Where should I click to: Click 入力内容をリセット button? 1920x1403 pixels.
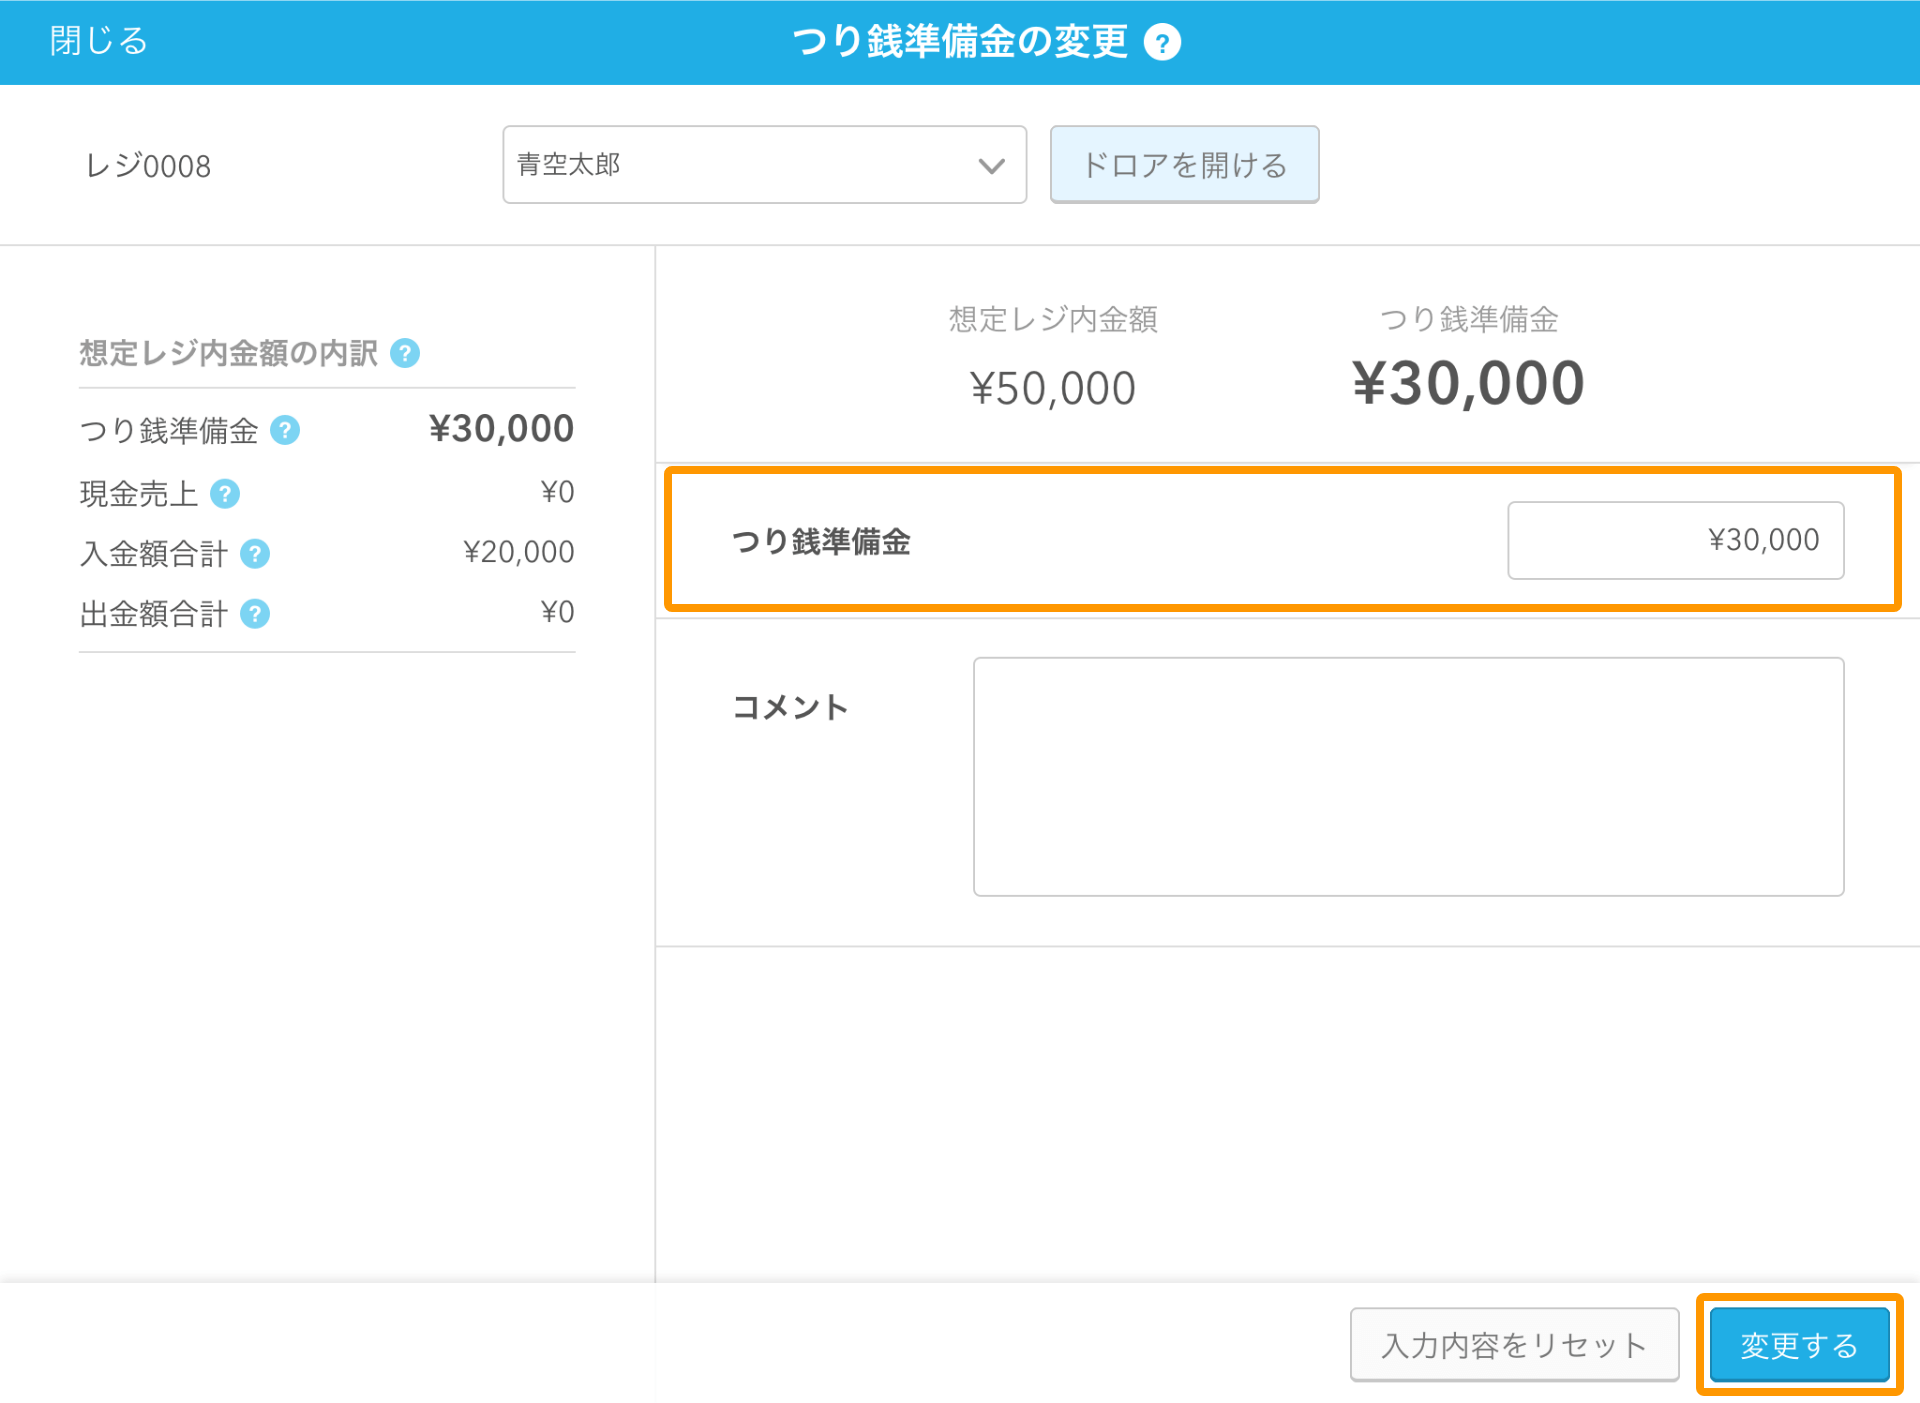[x=1514, y=1345]
